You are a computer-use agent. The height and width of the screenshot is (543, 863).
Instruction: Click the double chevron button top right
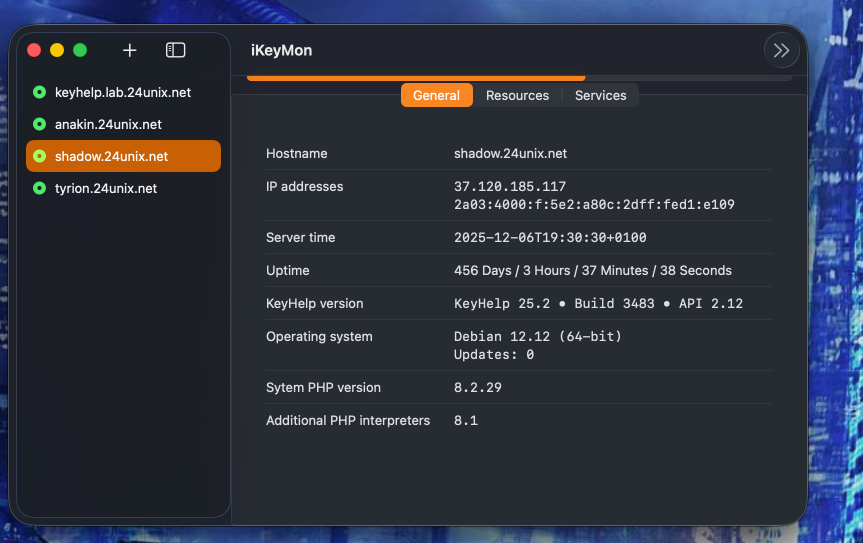click(x=781, y=51)
